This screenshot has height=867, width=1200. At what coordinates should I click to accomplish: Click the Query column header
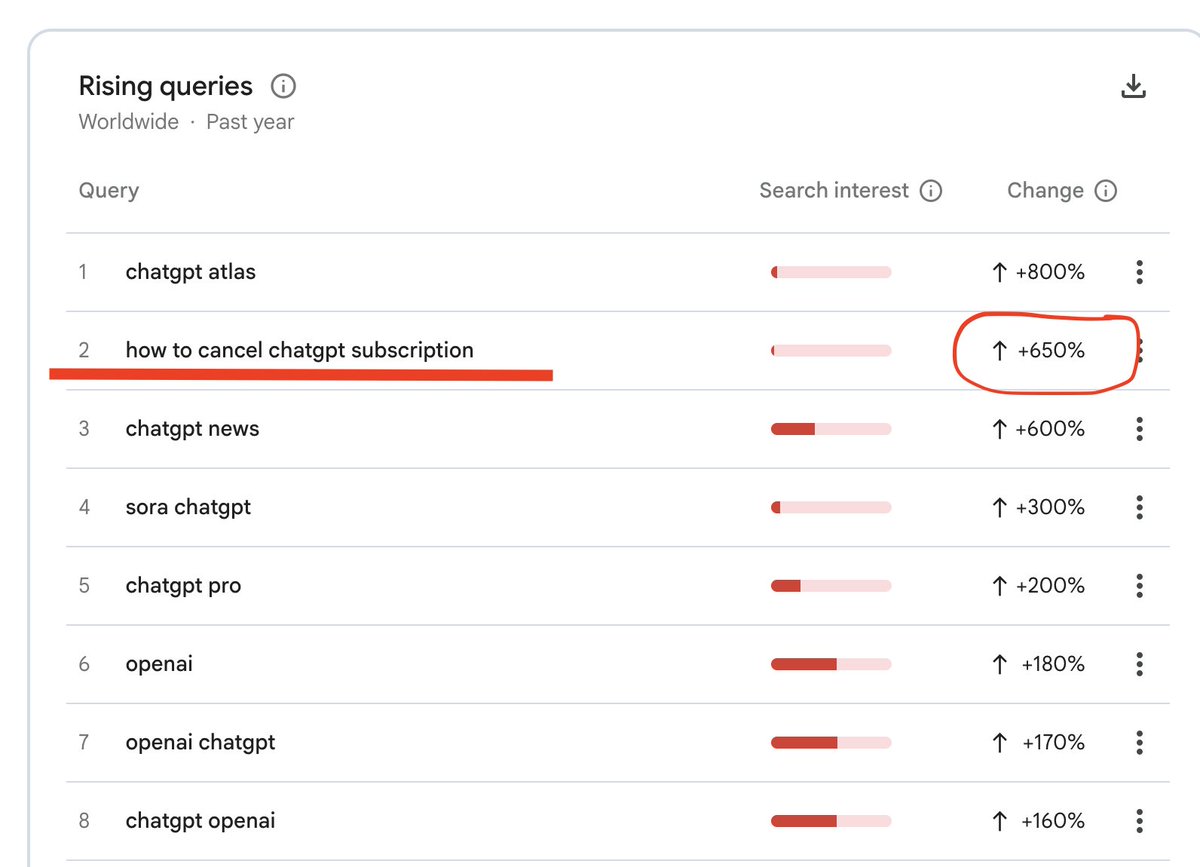(108, 191)
